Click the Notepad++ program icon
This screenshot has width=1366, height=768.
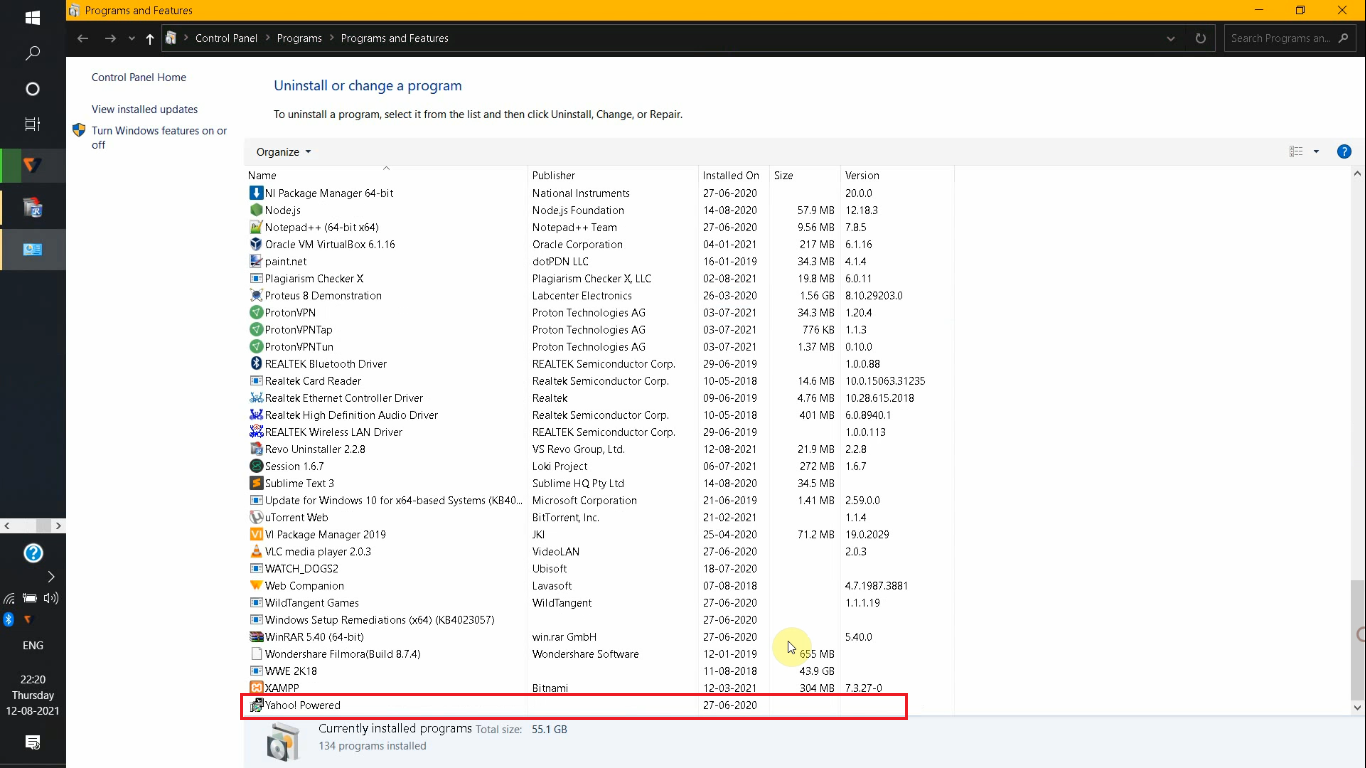(x=256, y=227)
